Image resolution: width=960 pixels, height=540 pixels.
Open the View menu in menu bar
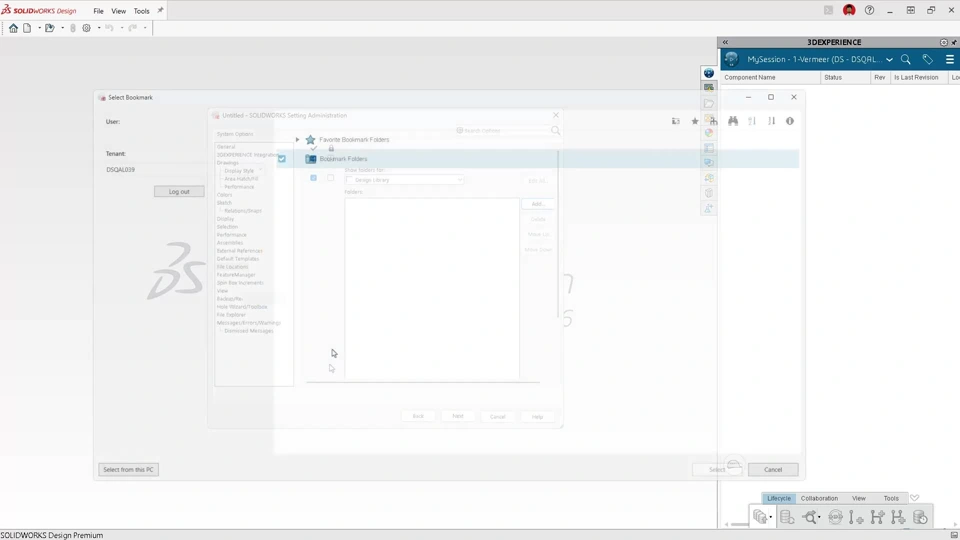coord(119,11)
